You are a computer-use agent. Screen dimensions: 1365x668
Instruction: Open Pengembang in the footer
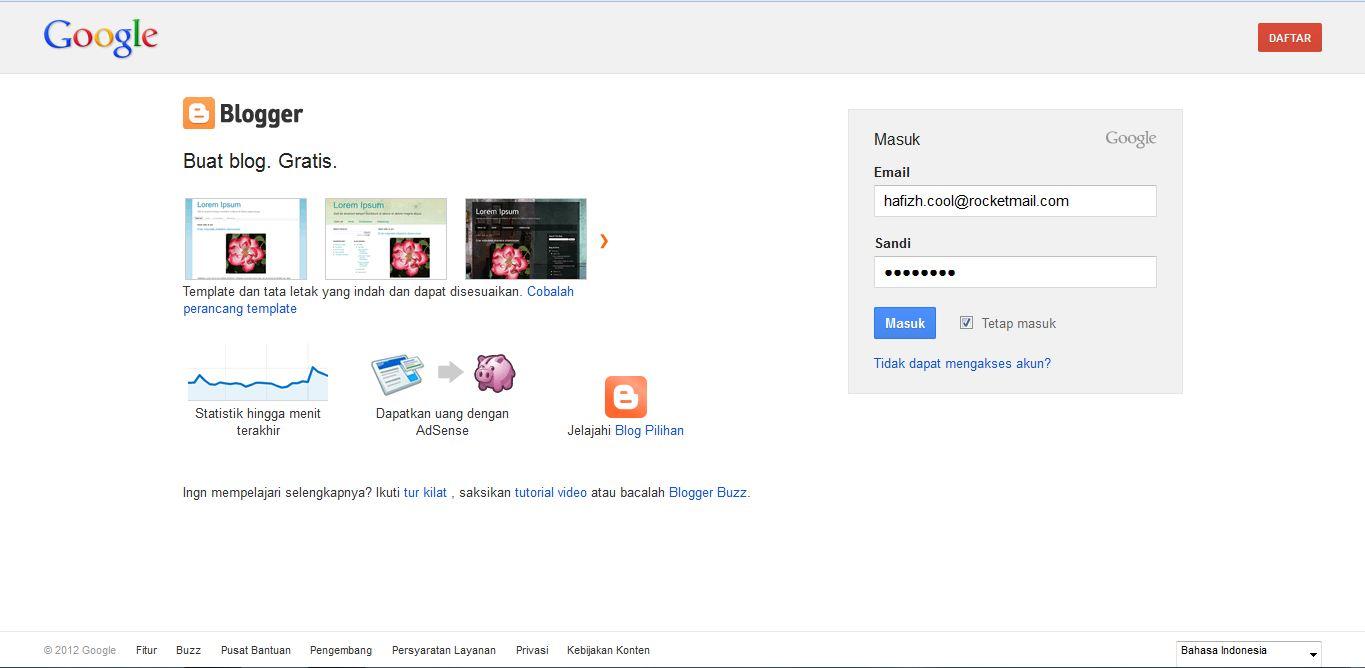pyautogui.click(x=341, y=650)
